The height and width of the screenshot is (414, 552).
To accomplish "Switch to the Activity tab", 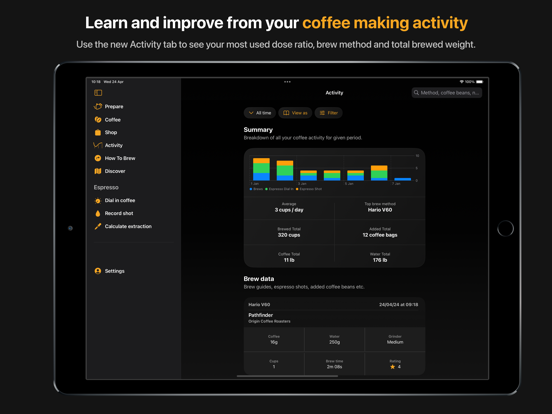I will [114, 145].
